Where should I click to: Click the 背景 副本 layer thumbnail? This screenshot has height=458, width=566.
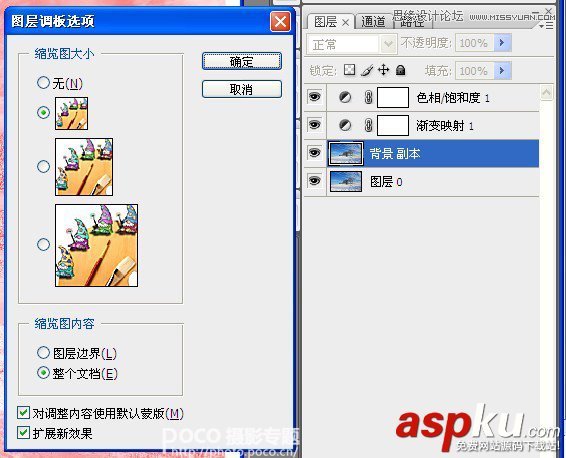(346, 154)
